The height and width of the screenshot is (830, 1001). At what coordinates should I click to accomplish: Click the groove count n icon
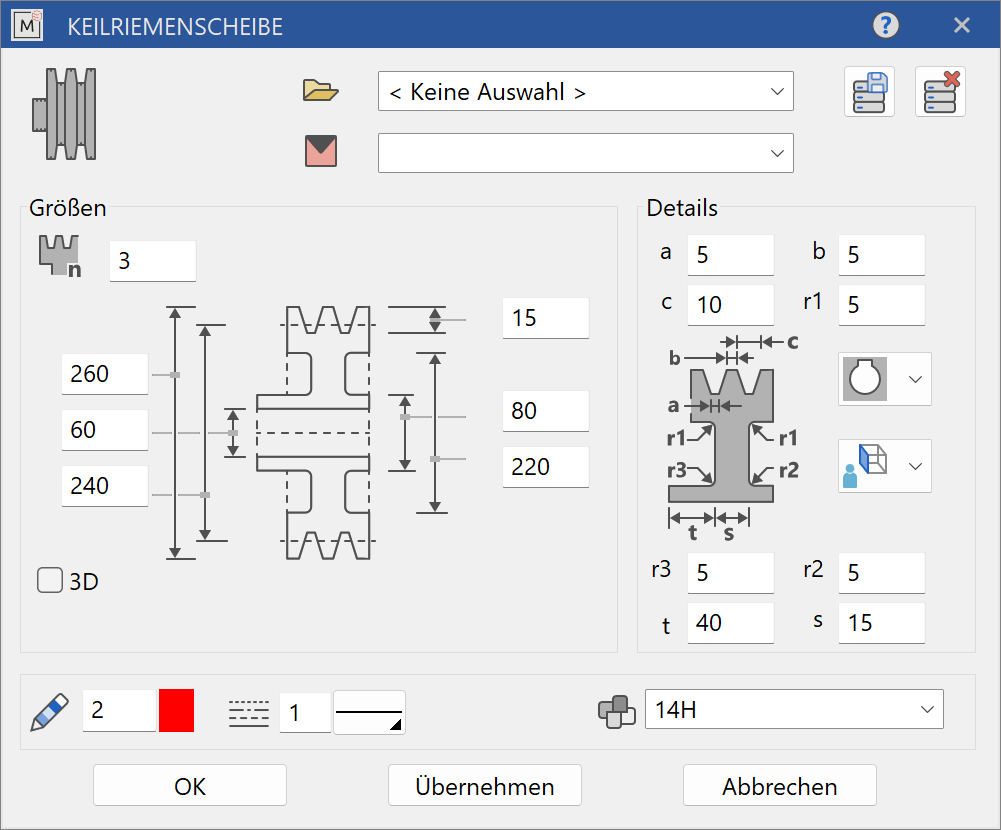[60, 256]
